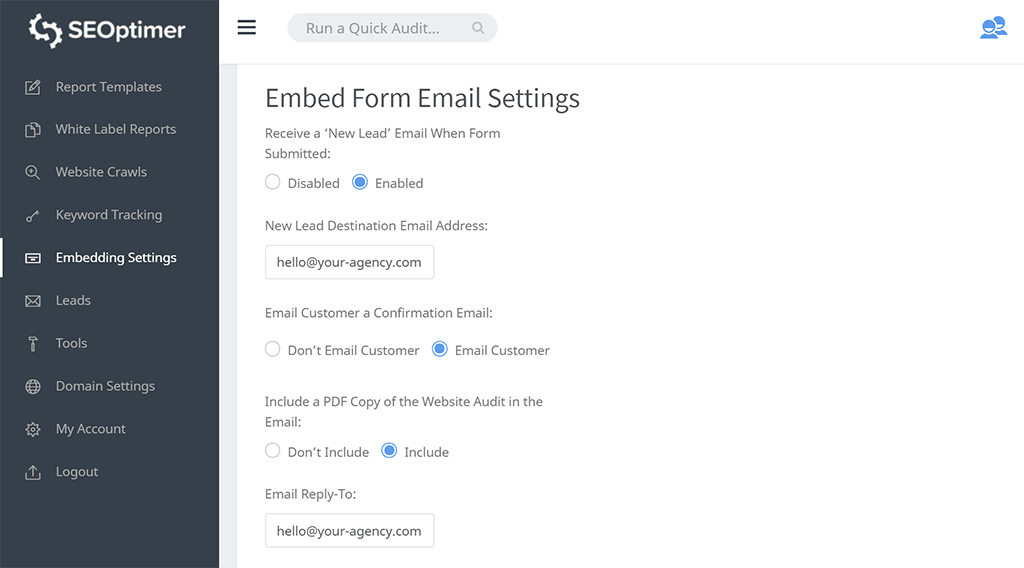Click the Email Reply-To input field

point(349,531)
